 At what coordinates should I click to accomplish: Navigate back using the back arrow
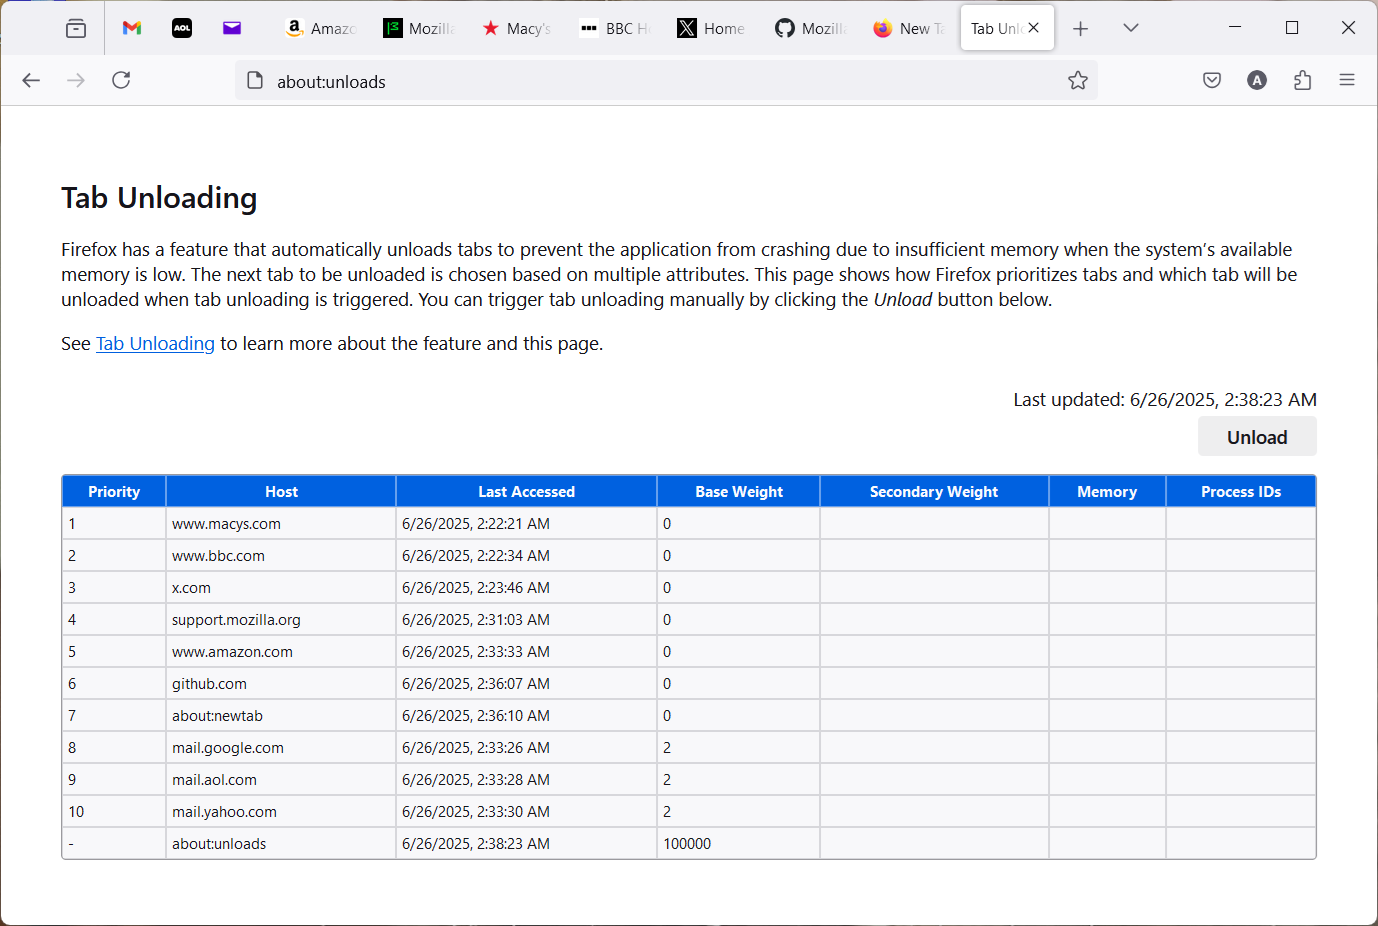coord(30,80)
